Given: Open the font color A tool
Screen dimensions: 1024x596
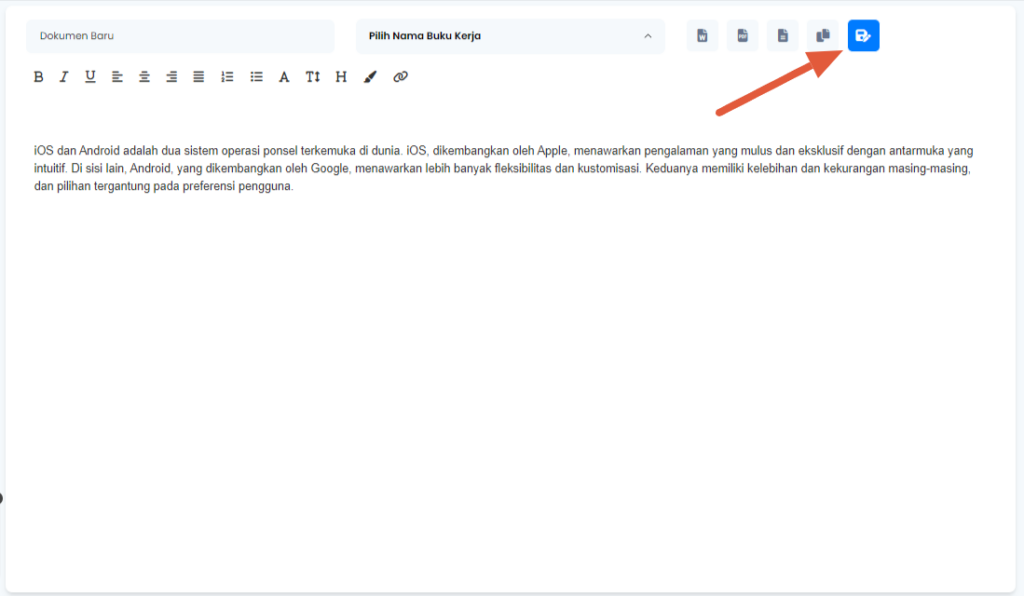Looking at the screenshot, I should point(284,77).
